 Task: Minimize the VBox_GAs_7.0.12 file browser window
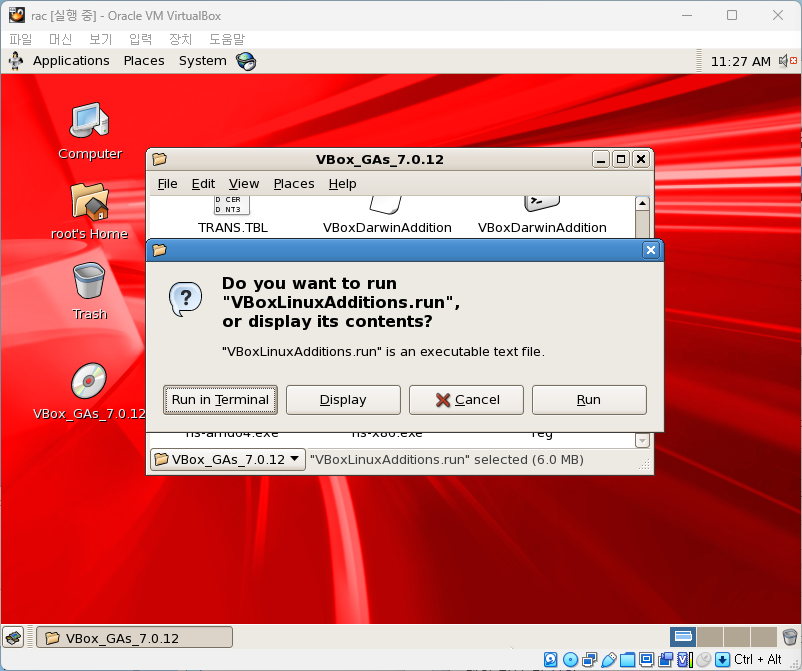pos(601,160)
